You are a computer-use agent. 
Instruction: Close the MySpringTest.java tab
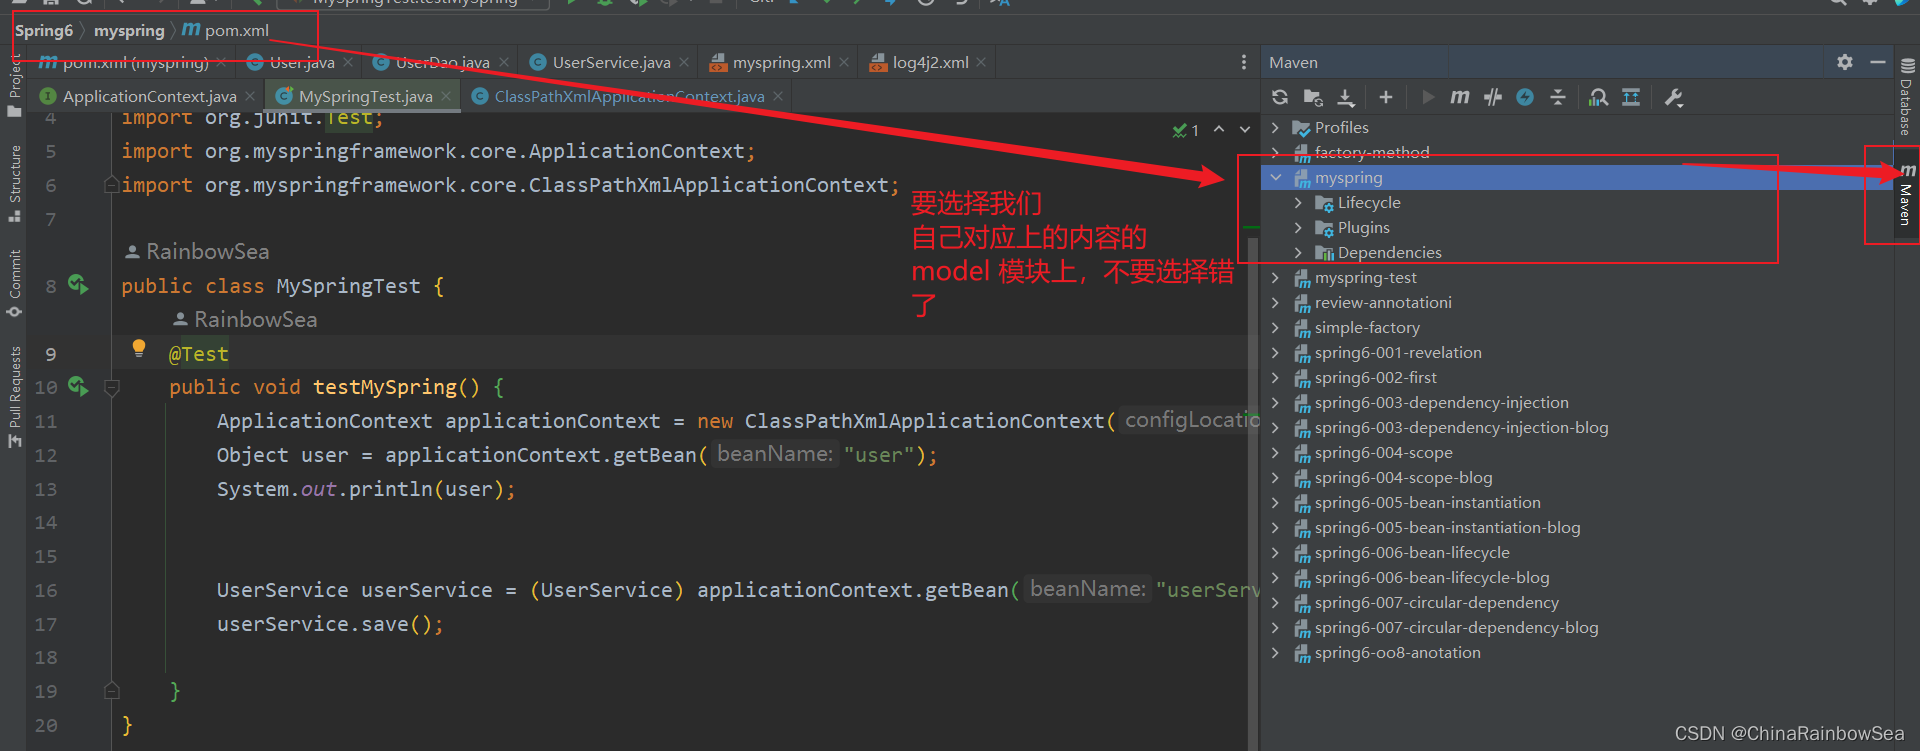446,96
